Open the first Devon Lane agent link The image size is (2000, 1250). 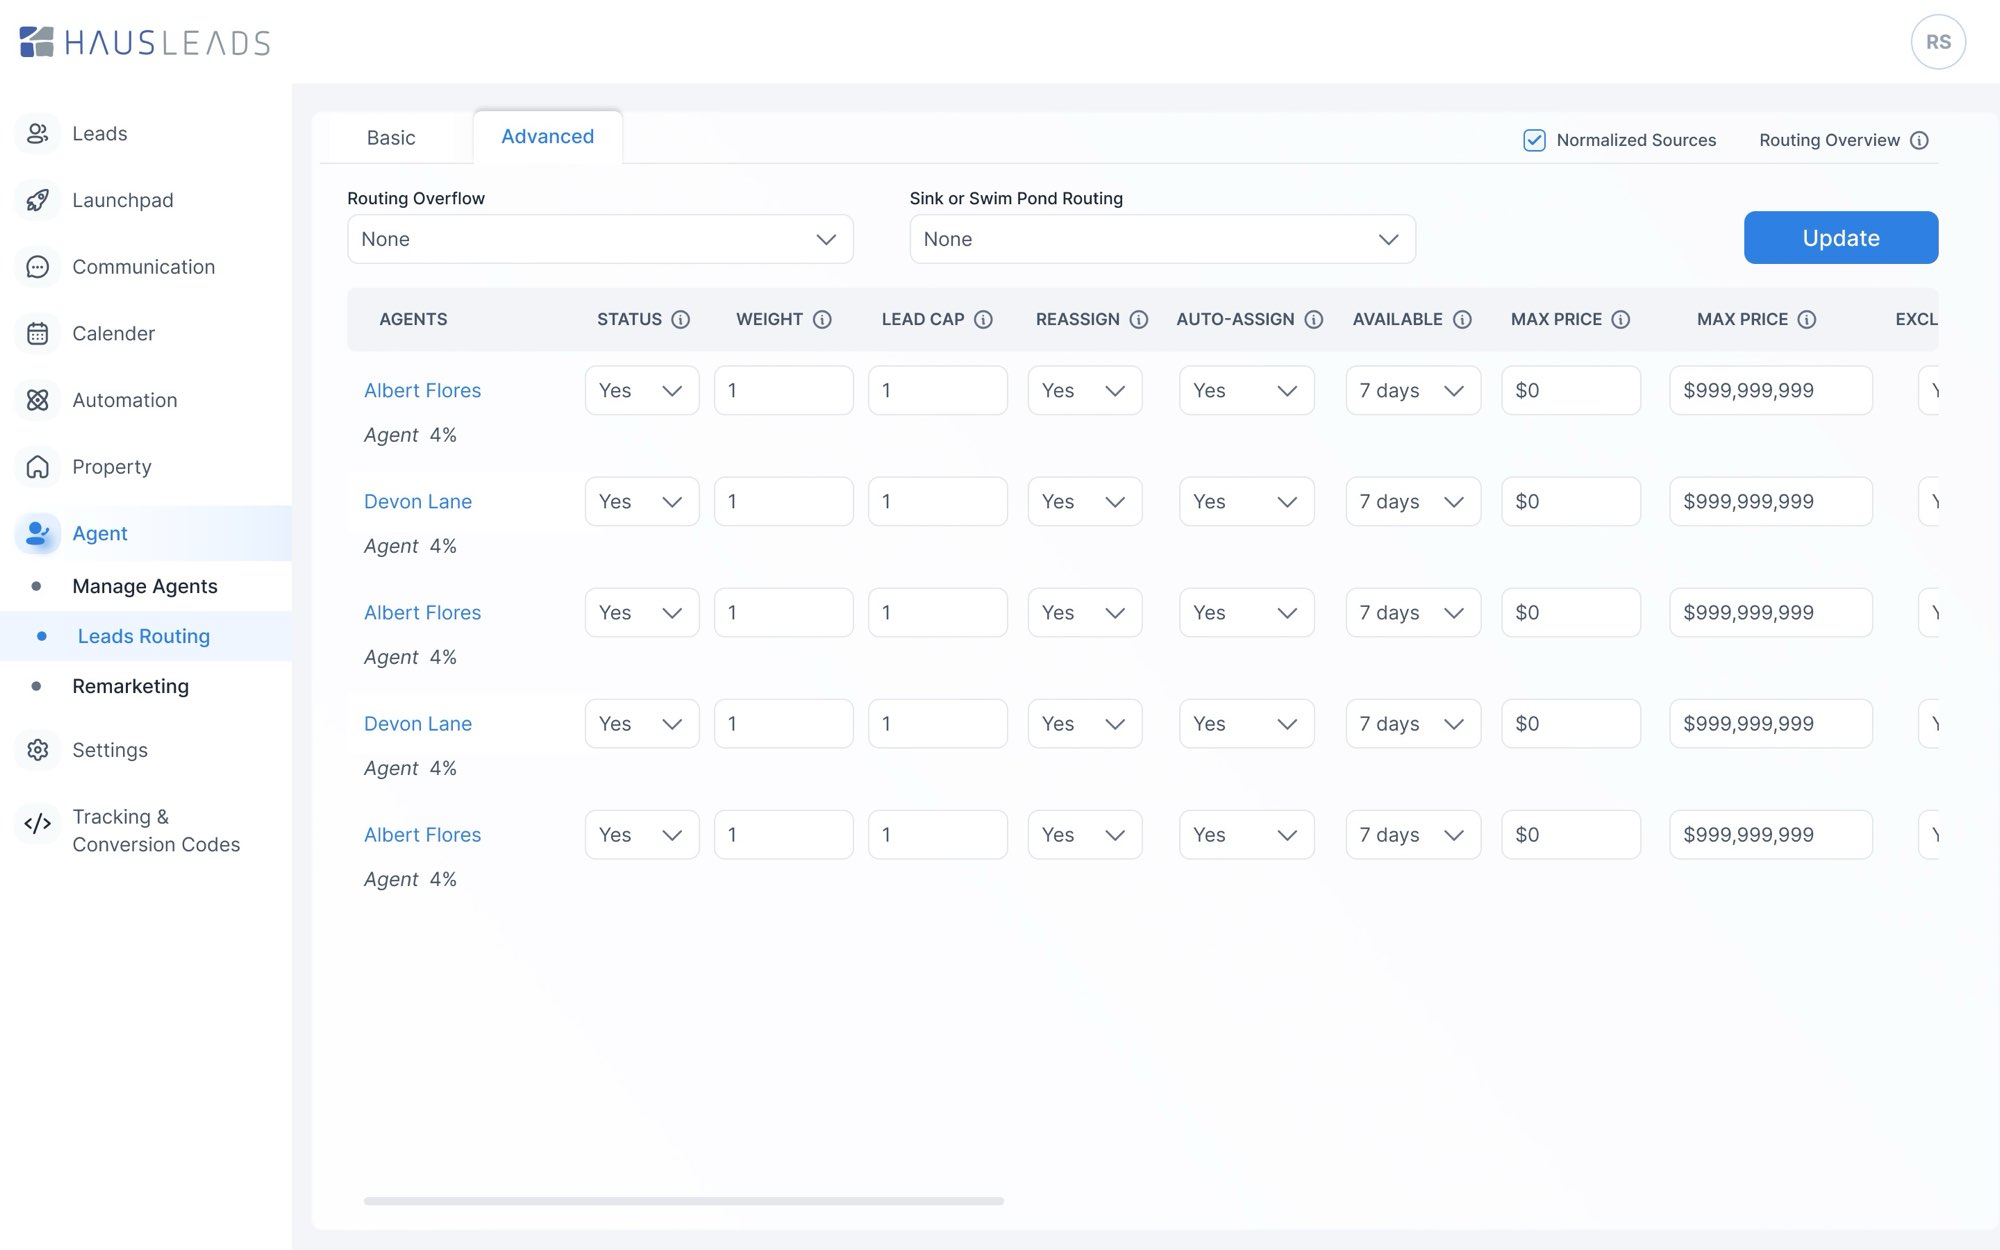(418, 501)
